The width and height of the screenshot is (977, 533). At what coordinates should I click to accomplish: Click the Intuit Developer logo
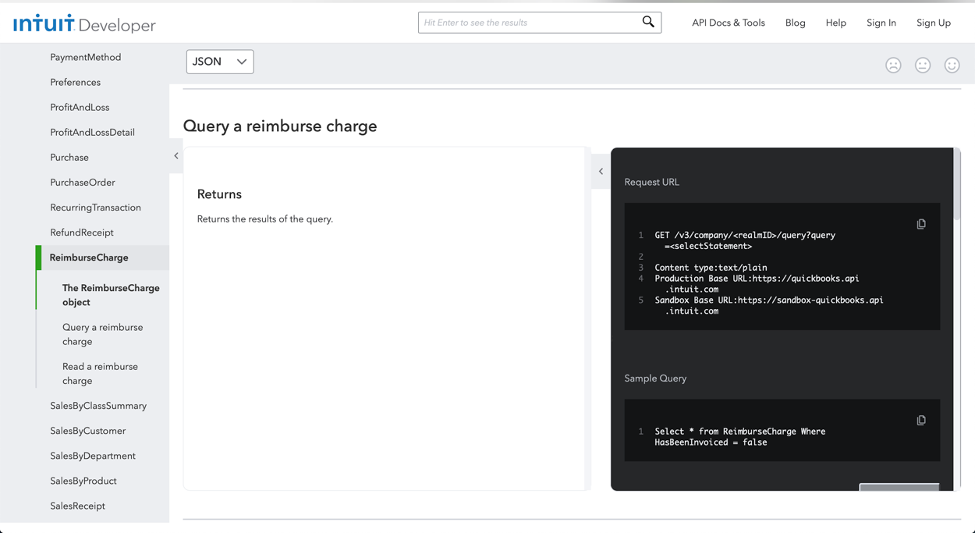[x=84, y=24]
